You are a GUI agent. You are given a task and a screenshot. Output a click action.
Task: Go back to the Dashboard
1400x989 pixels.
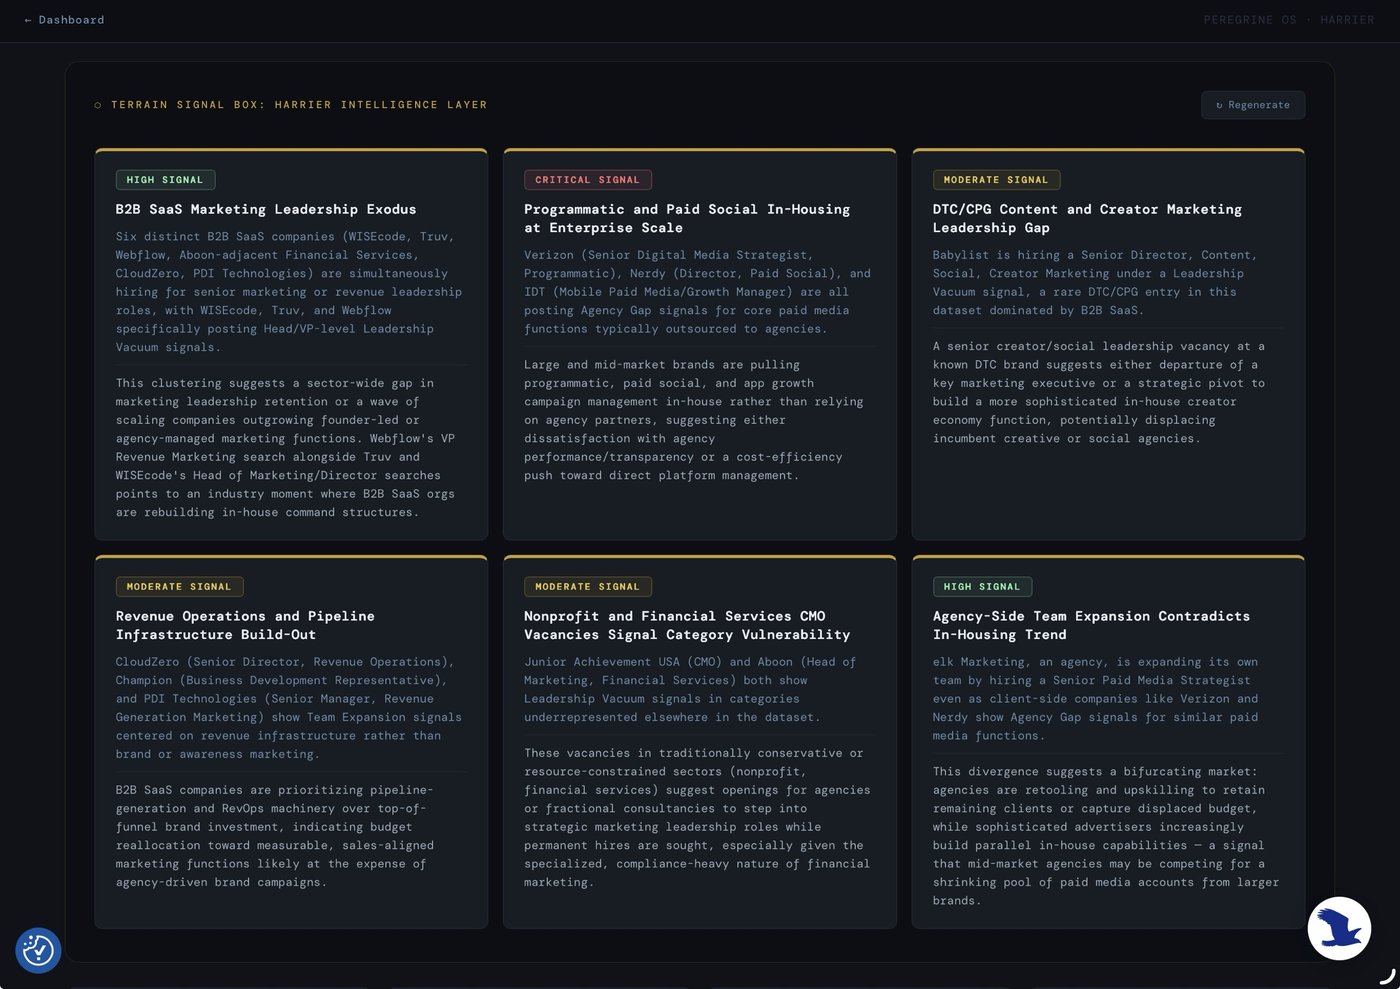tap(64, 20)
